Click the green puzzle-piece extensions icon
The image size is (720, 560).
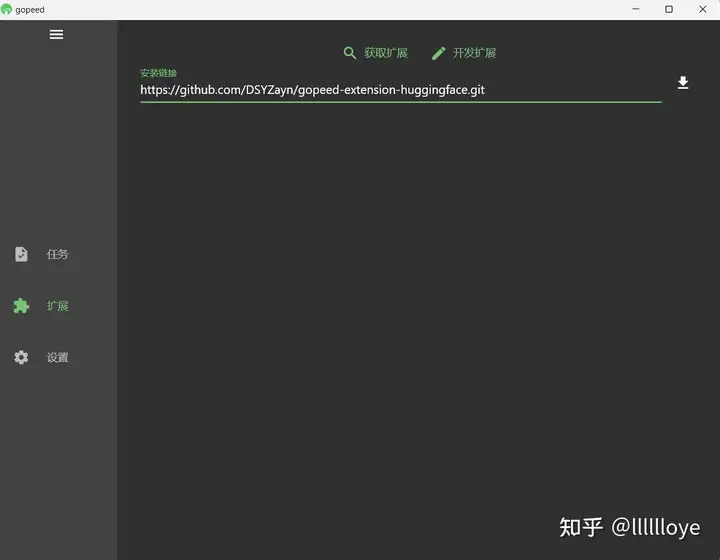pos(21,306)
